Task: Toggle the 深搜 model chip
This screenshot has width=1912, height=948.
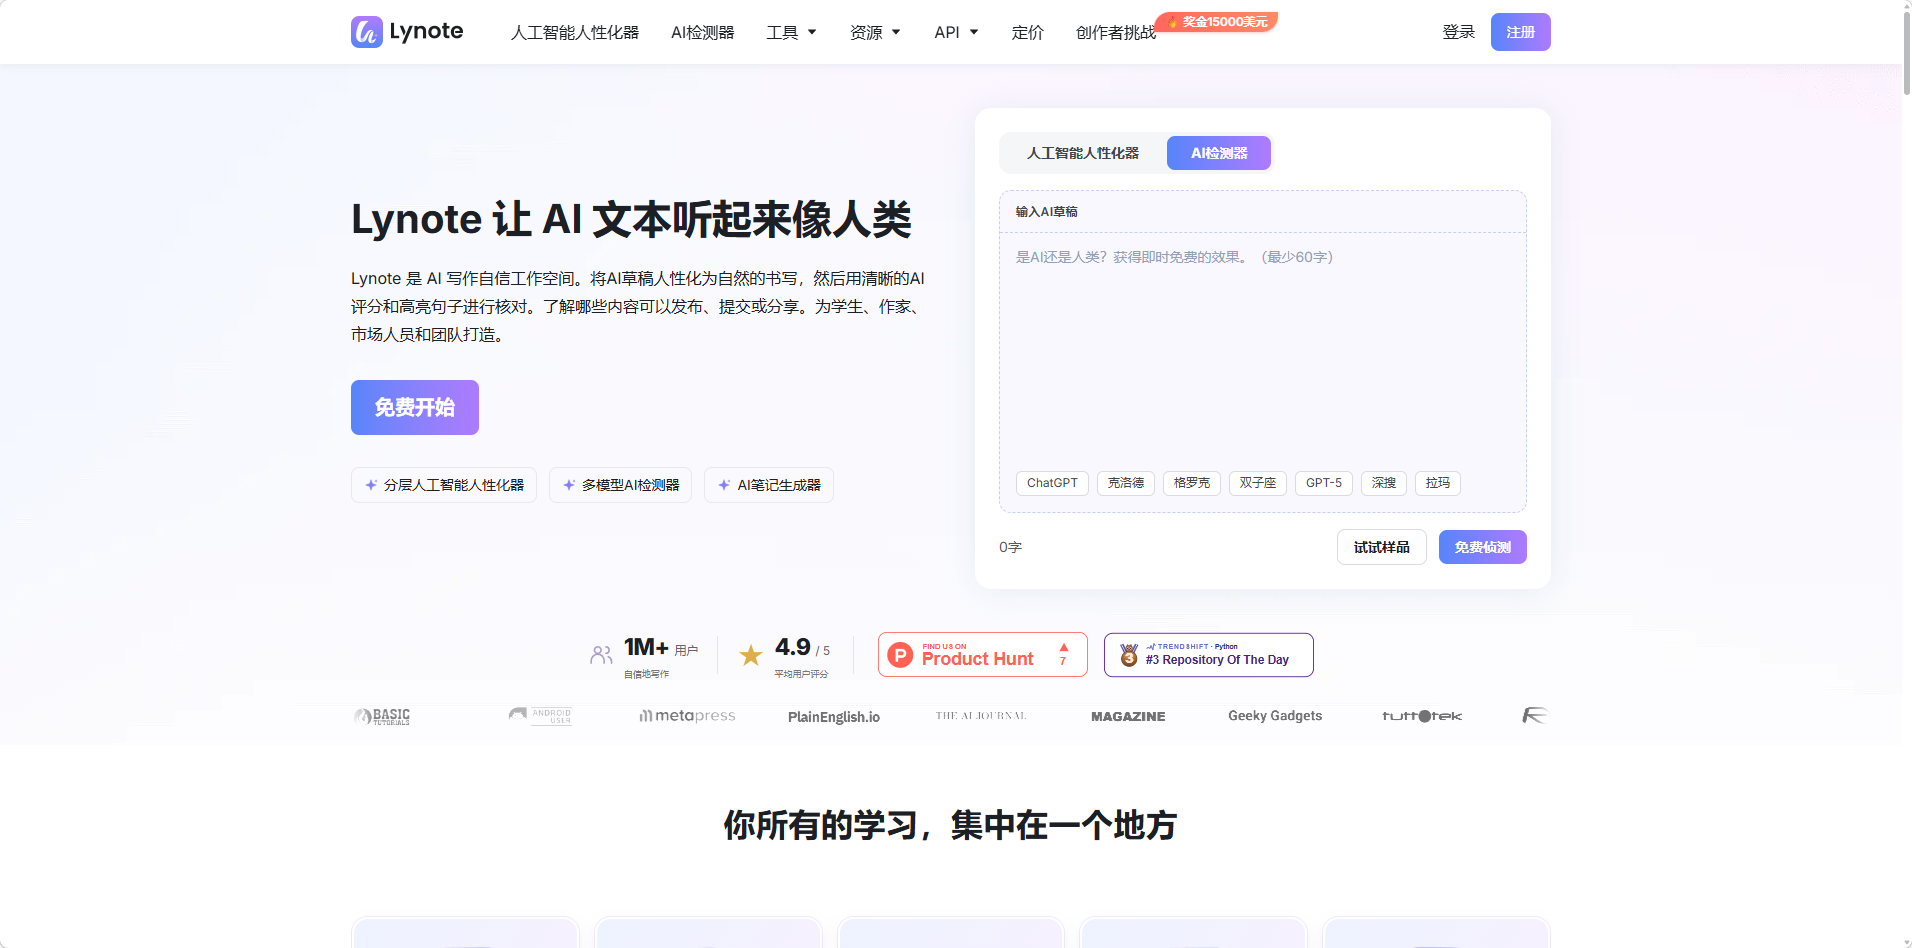Action: click(x=1384, y=483)
